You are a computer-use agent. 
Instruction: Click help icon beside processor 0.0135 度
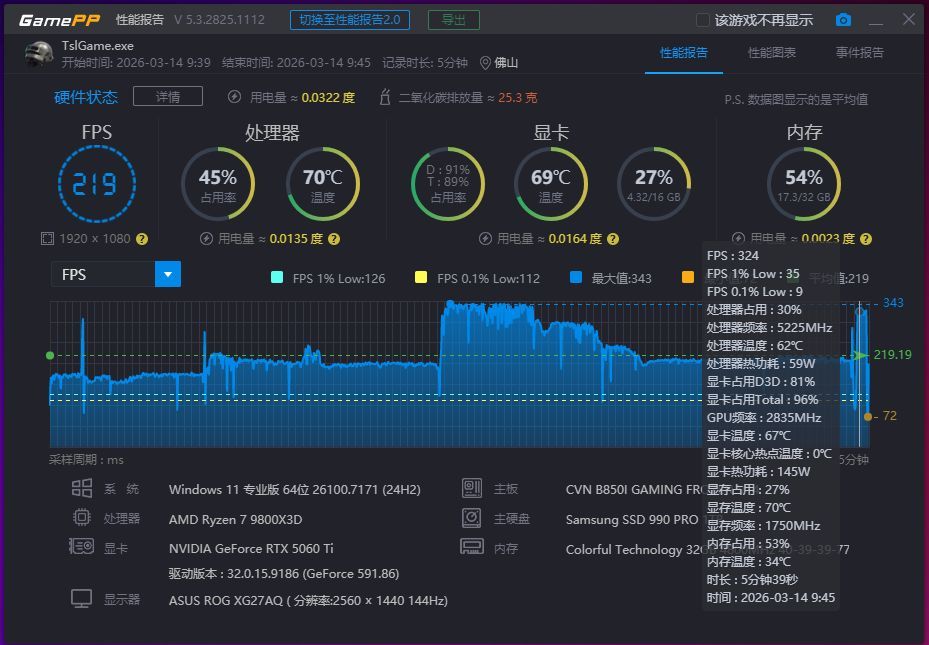point(334,239)
